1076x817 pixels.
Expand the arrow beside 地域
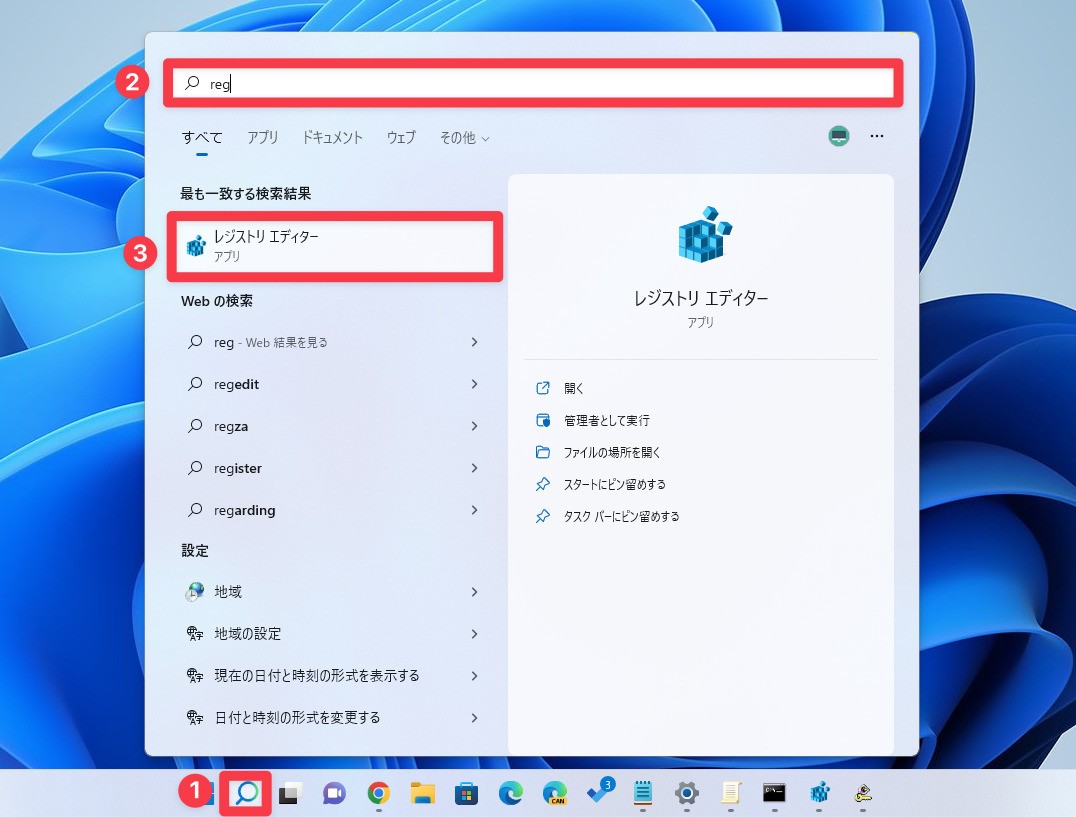pyautogui.click(x=474, y=591)
